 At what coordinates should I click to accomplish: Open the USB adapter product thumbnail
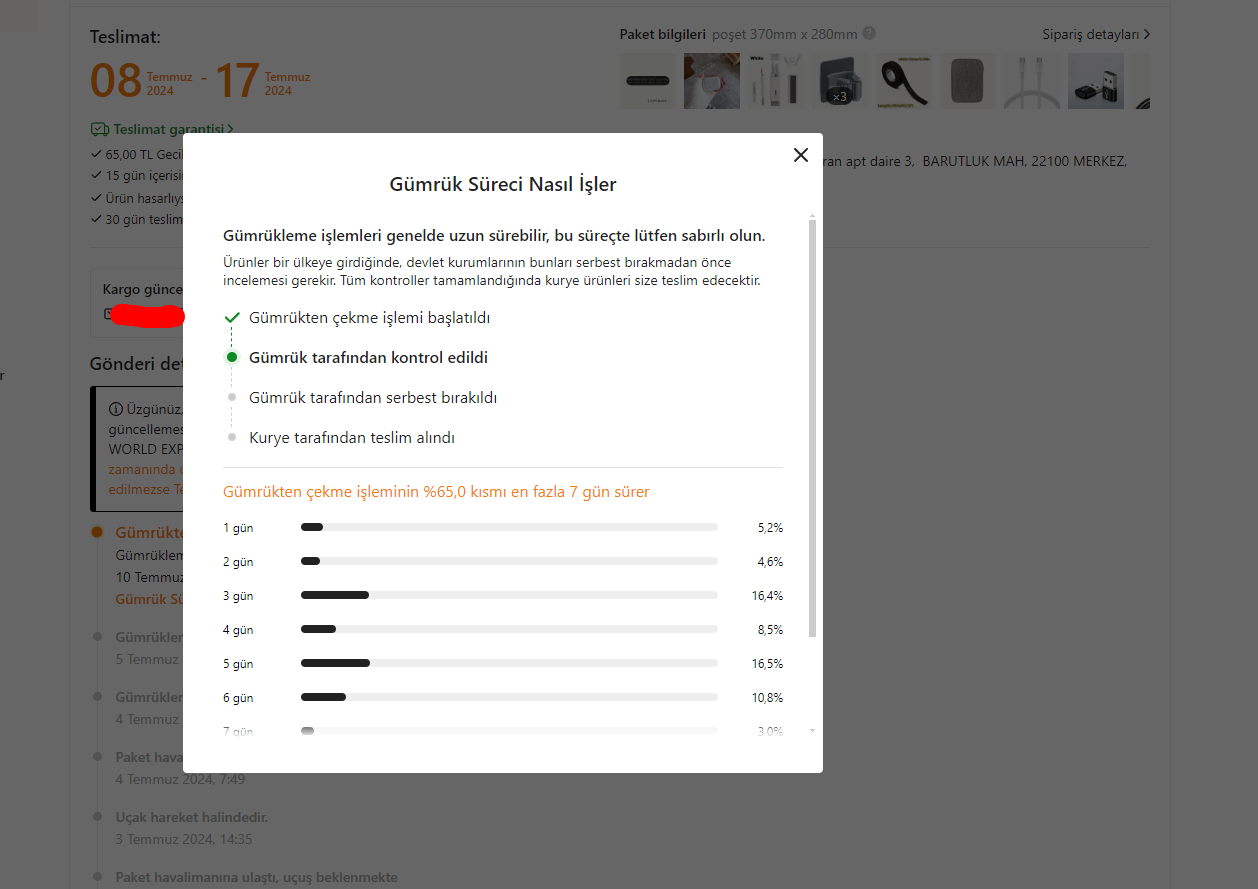[1096, 81]
